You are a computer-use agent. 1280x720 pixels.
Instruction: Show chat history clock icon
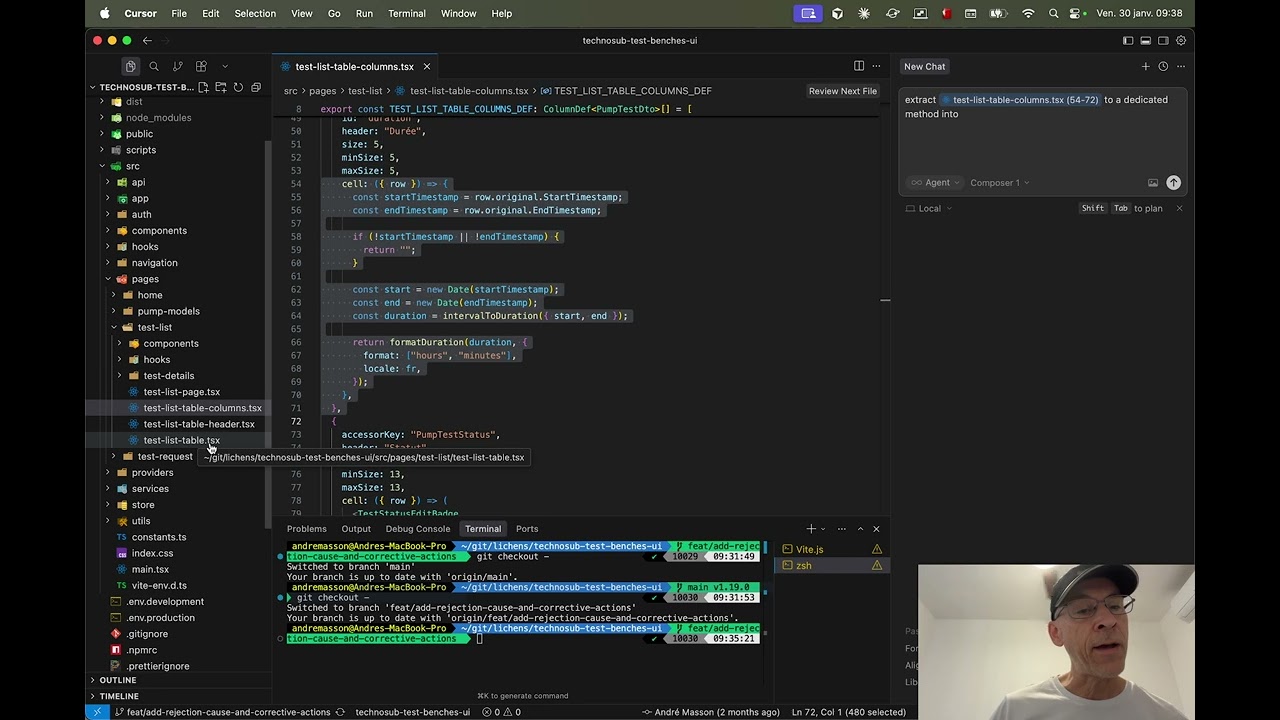pos(1163,67)
